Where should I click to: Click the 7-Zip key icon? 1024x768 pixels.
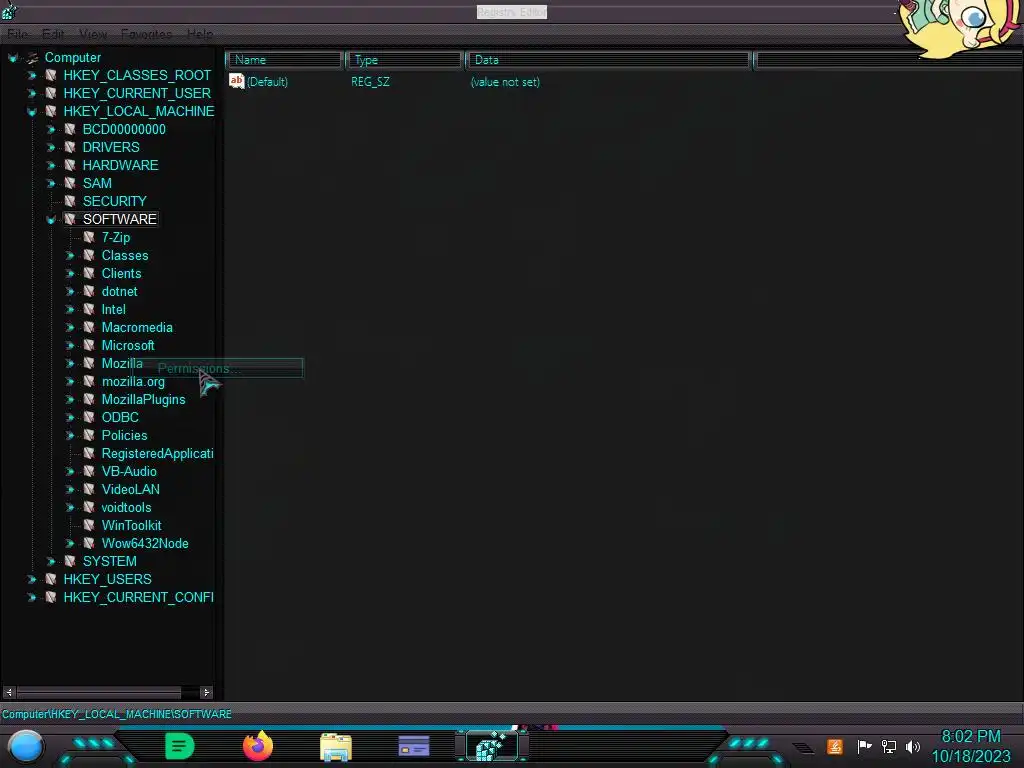pos(89,237)
